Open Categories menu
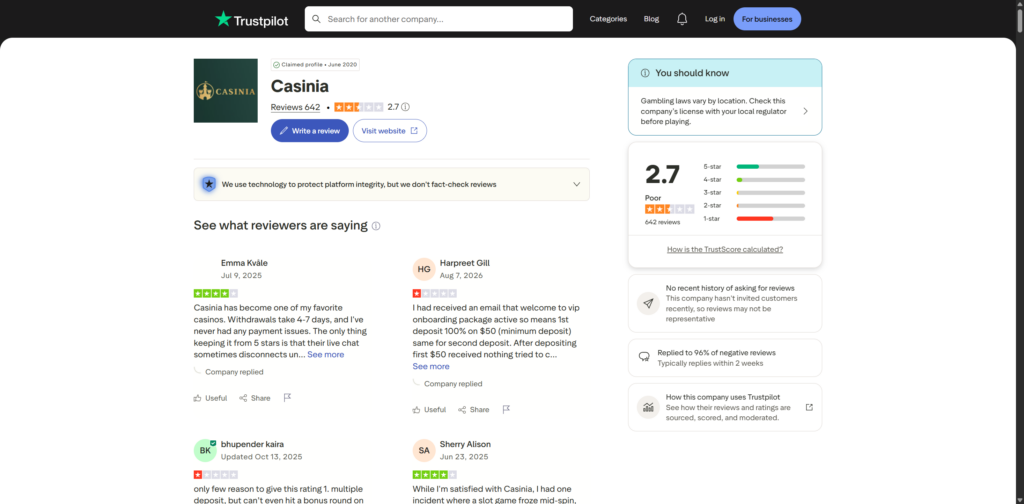This screenshot has width=1024, height=504. [x=608, y=19]
